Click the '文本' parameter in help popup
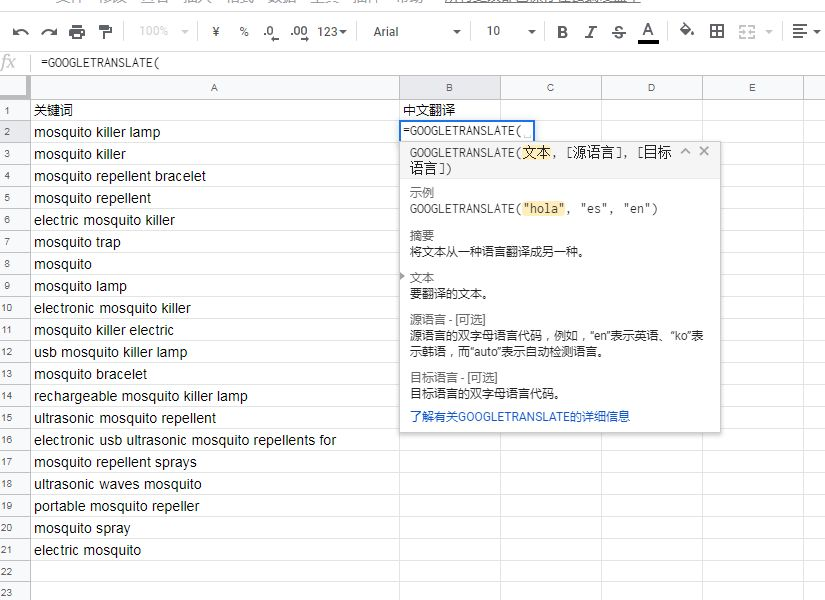This screenshot has height=600, width=825. (x=422, y=277)
